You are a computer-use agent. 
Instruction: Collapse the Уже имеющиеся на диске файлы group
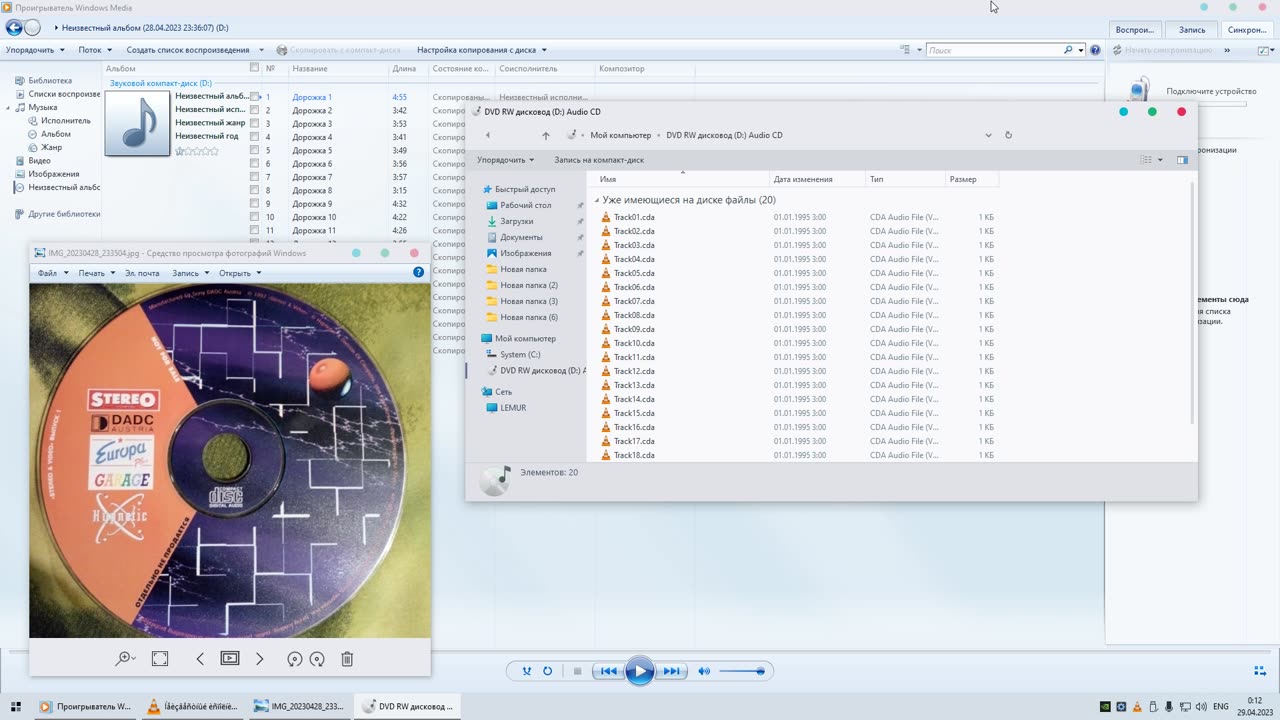(x=598, y=200)
